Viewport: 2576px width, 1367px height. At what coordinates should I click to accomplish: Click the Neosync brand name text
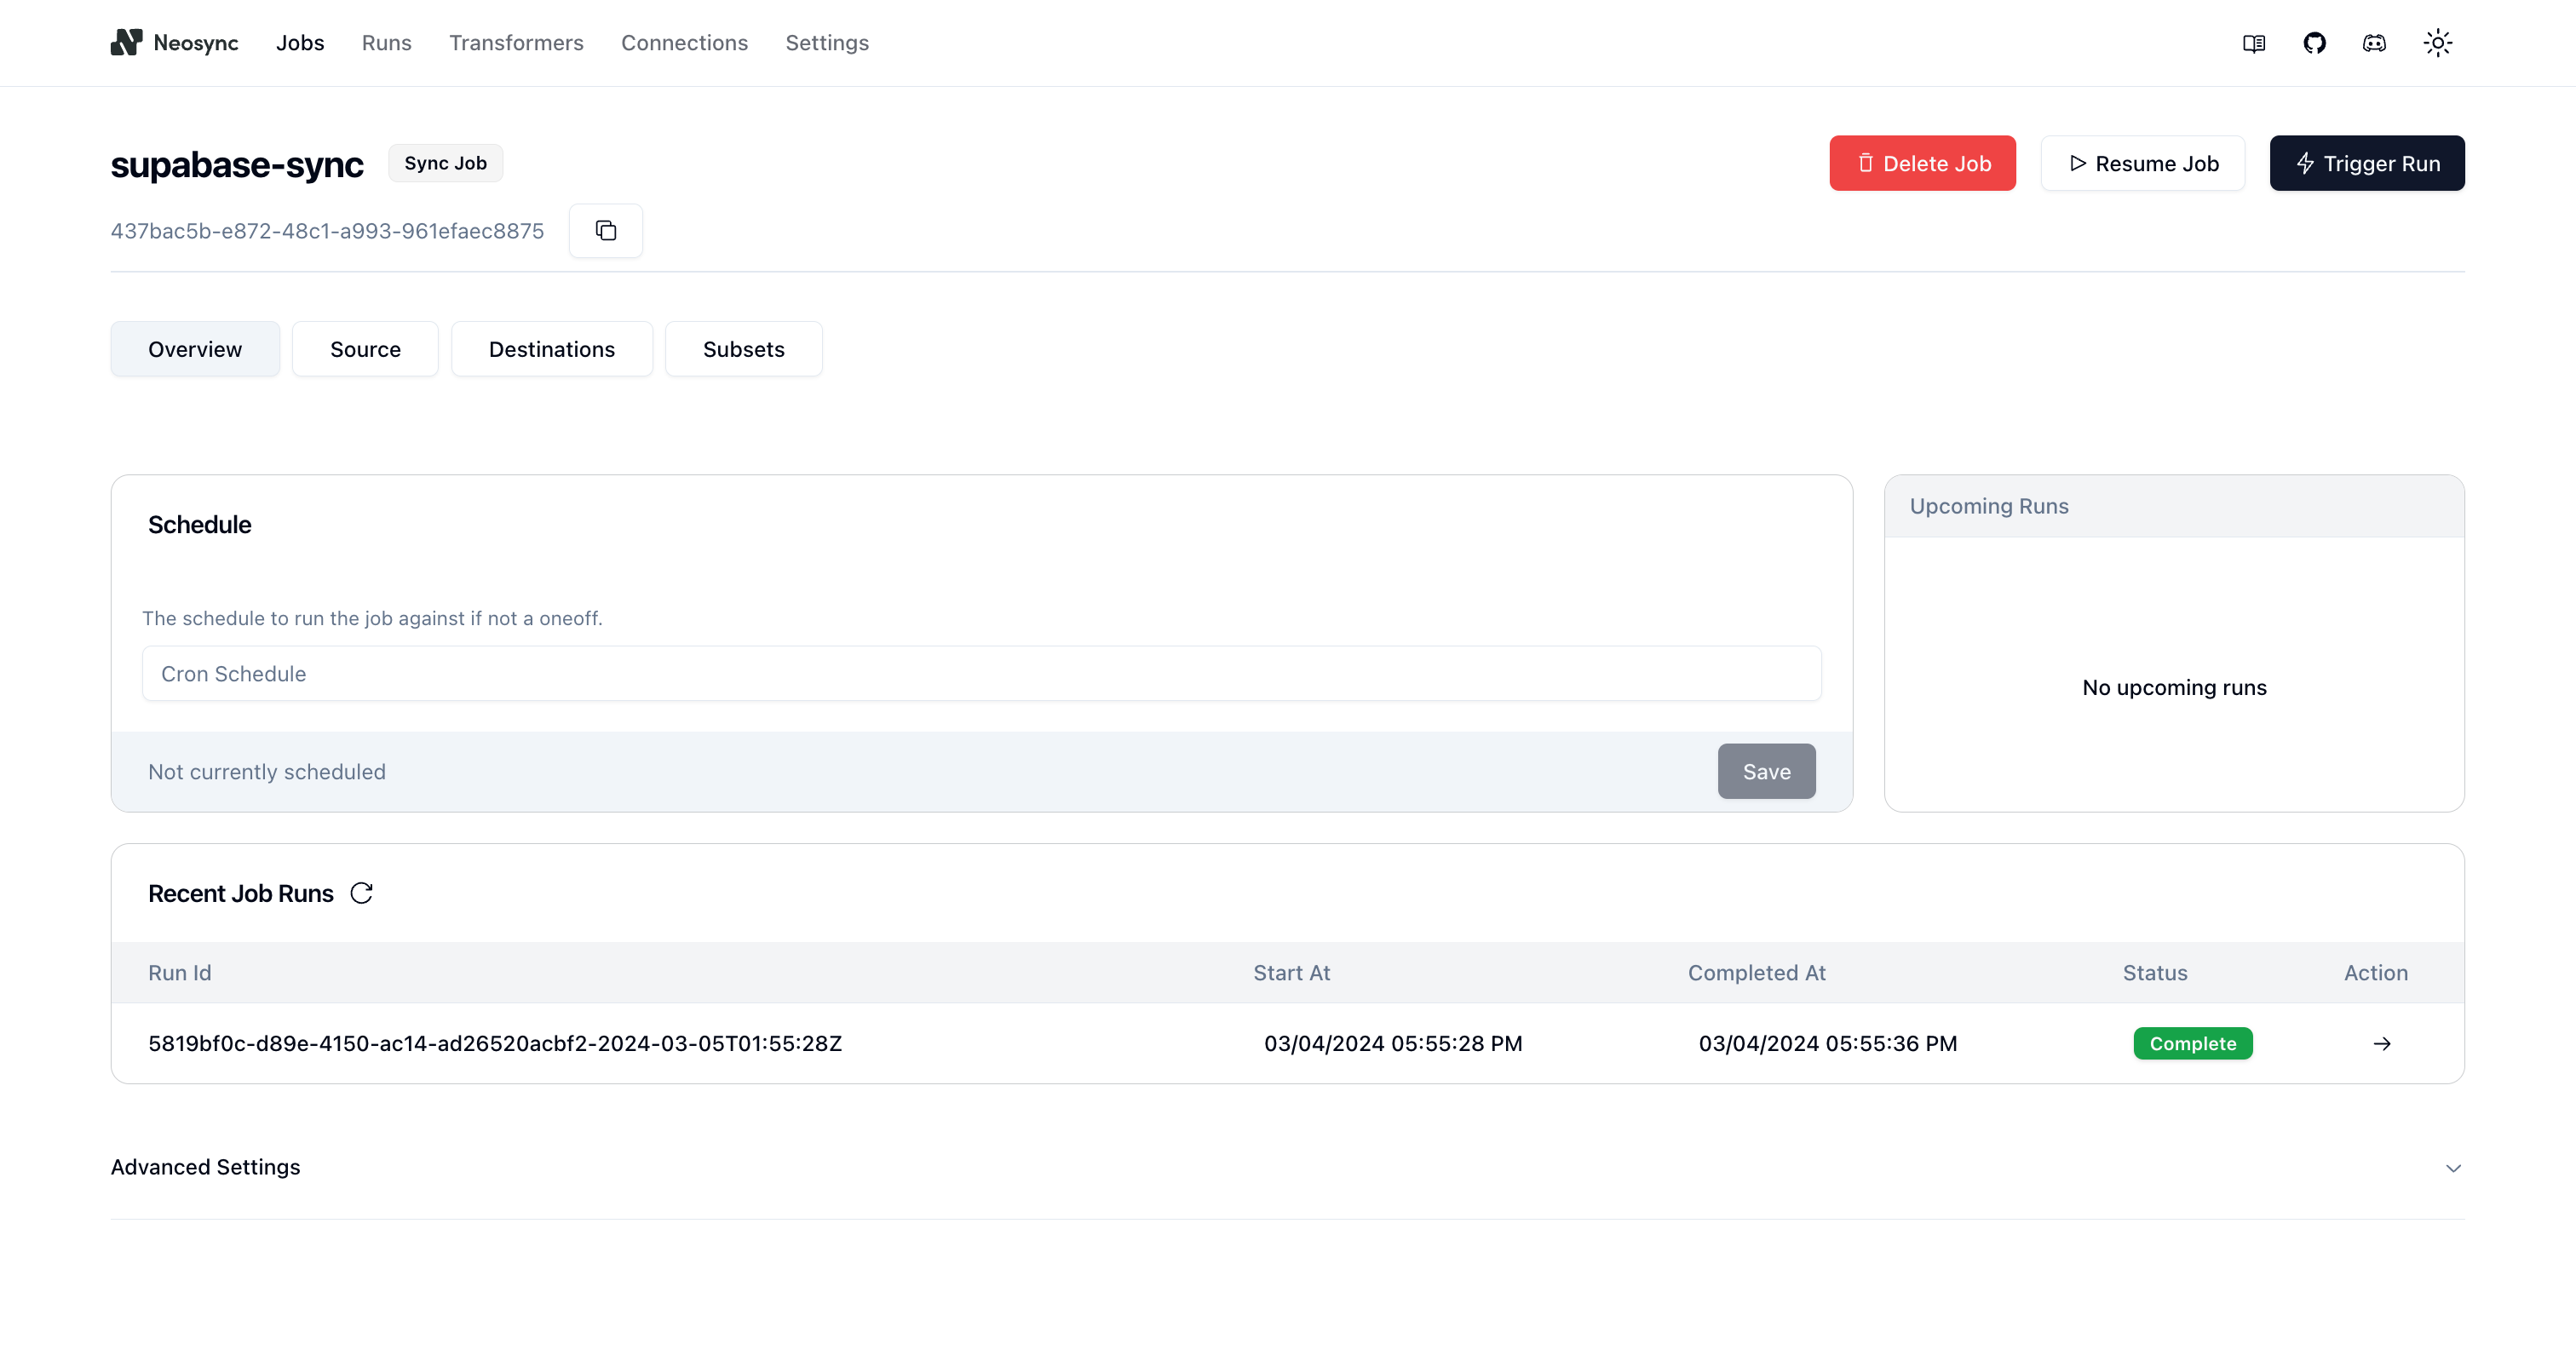click(196, 43)
